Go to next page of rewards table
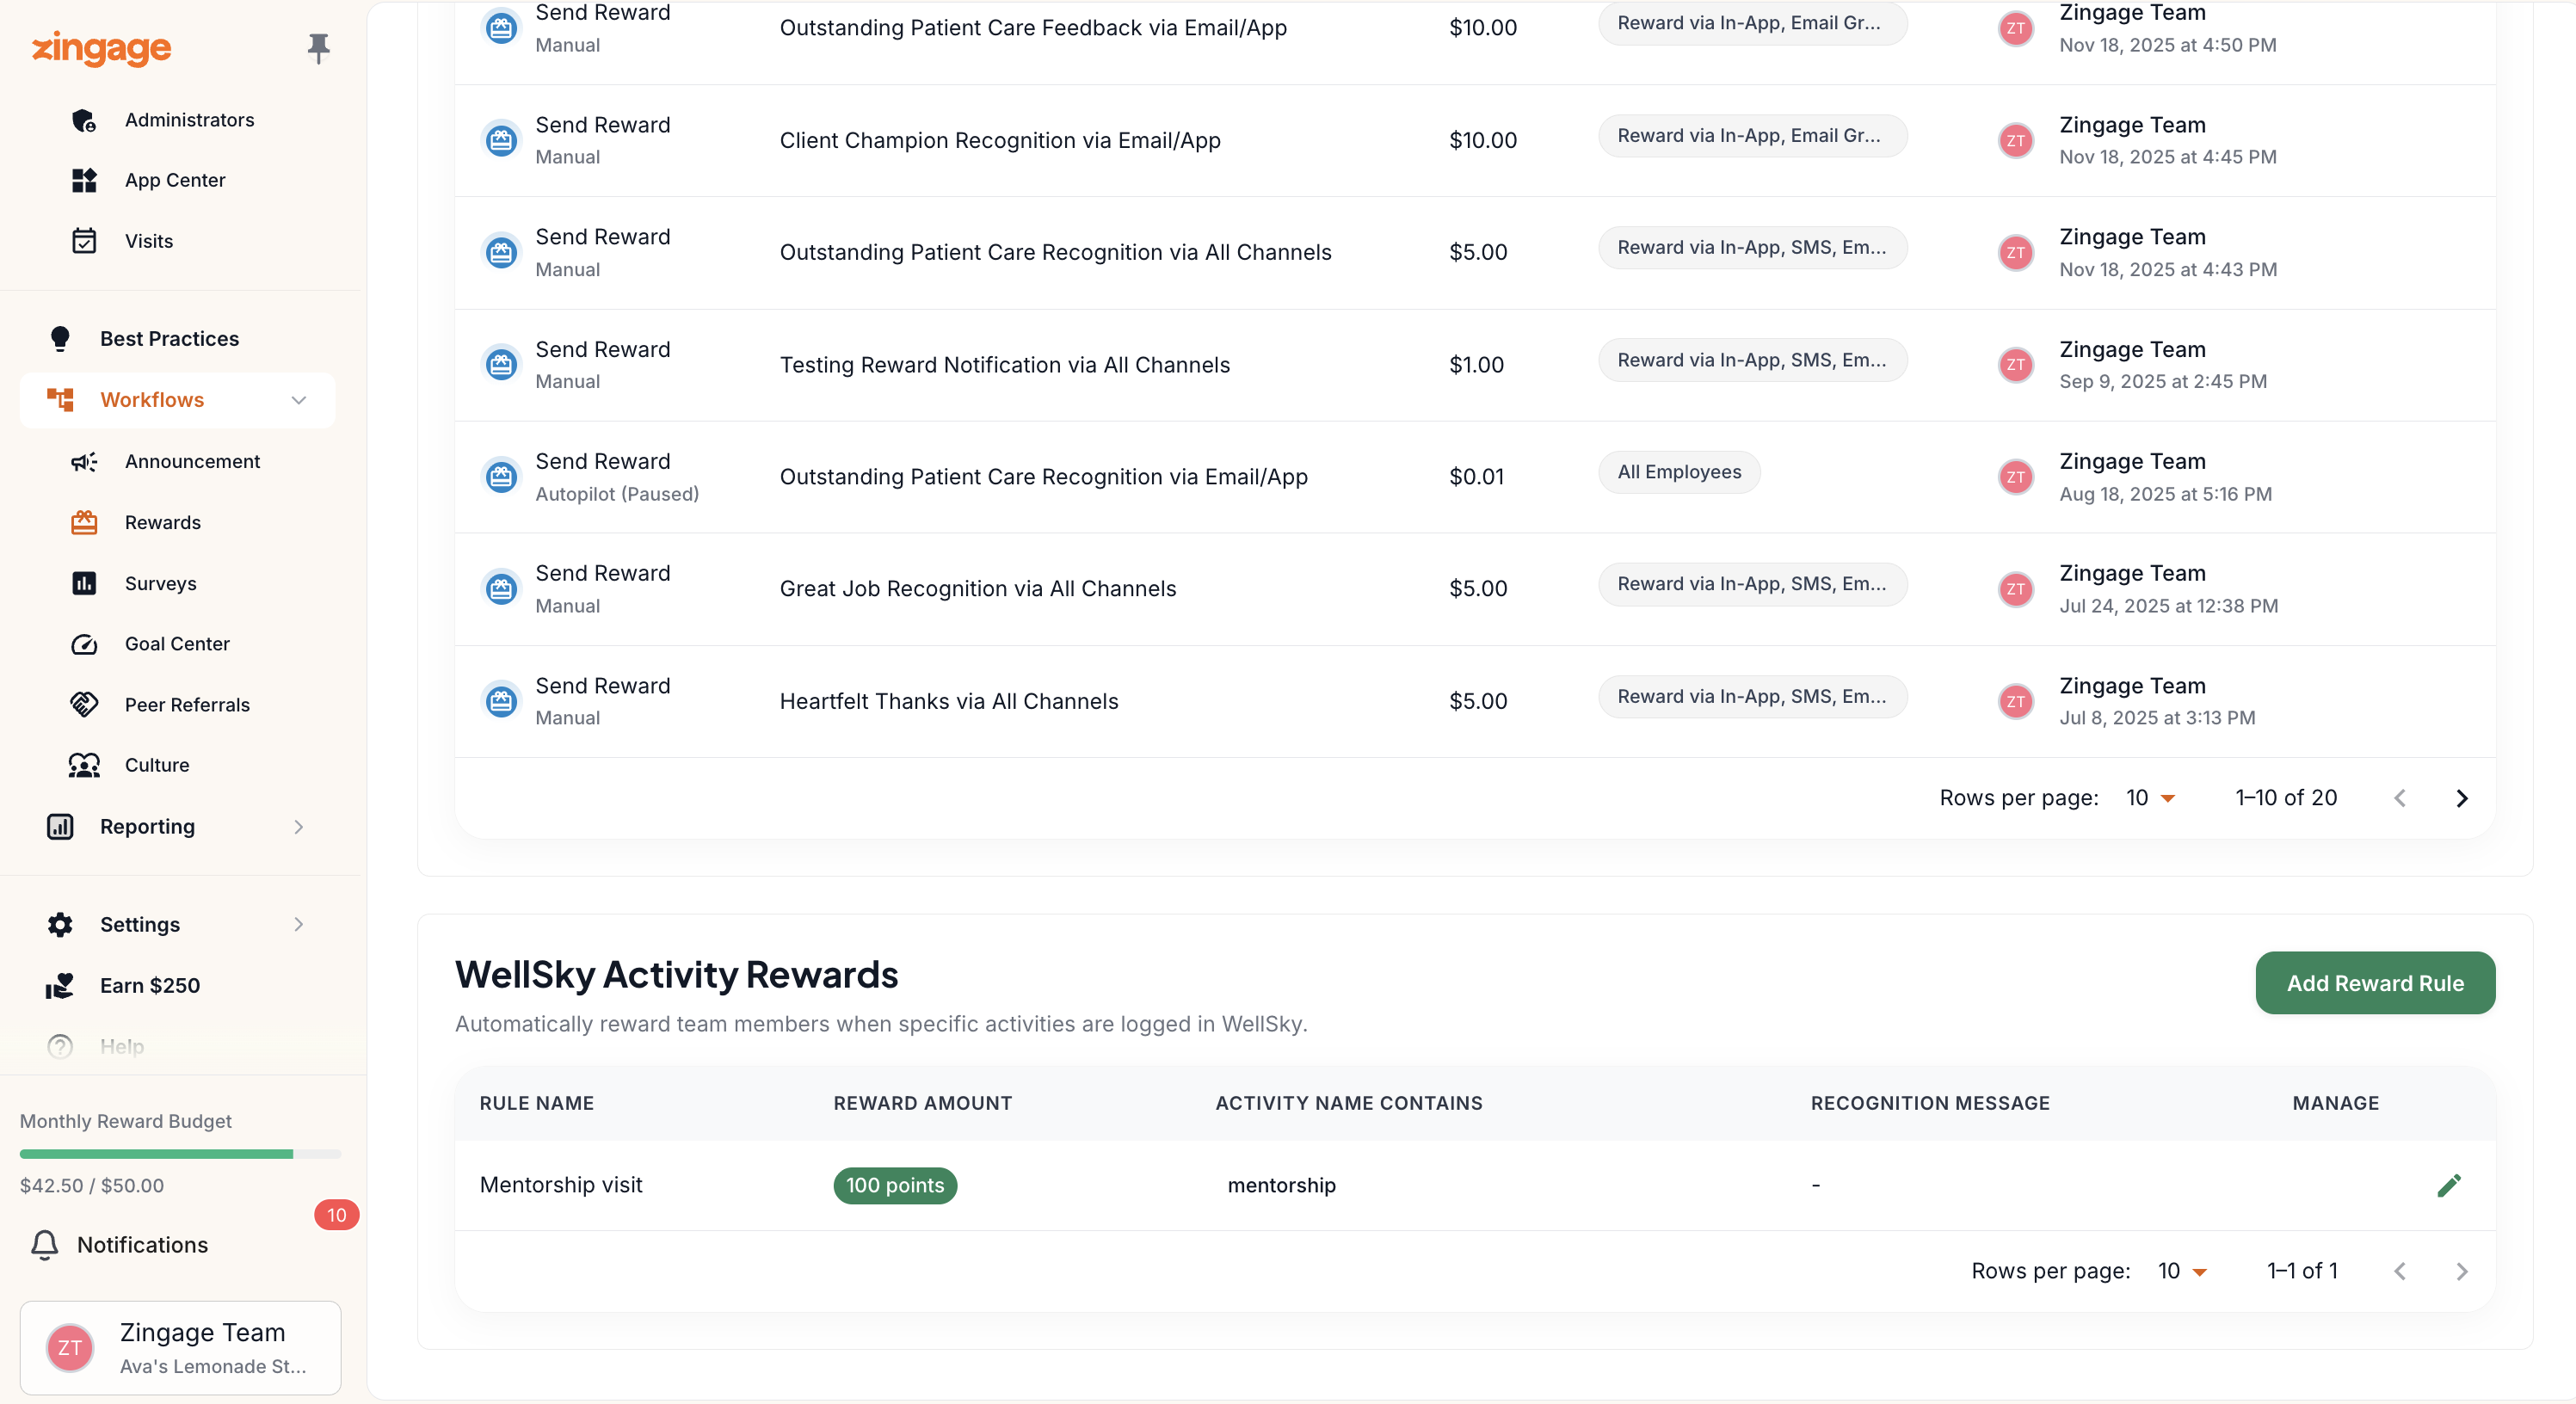 tap(2462, 798)
